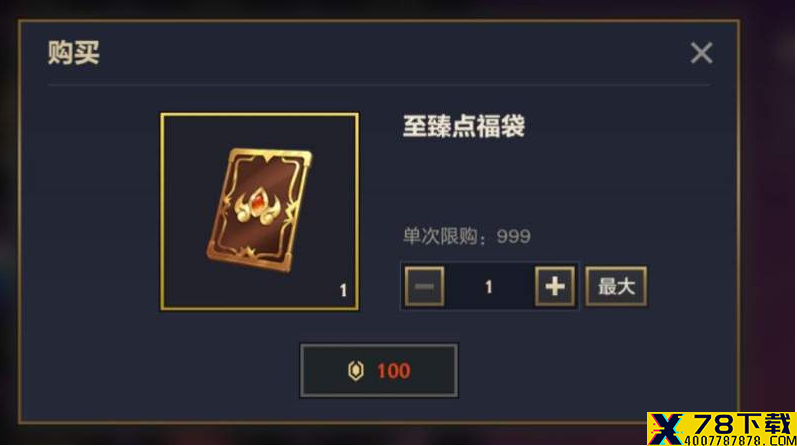Select the quantity field showing 1
Image resolution: width=797 pixels, height=446 pixels.
pos(489,287)
